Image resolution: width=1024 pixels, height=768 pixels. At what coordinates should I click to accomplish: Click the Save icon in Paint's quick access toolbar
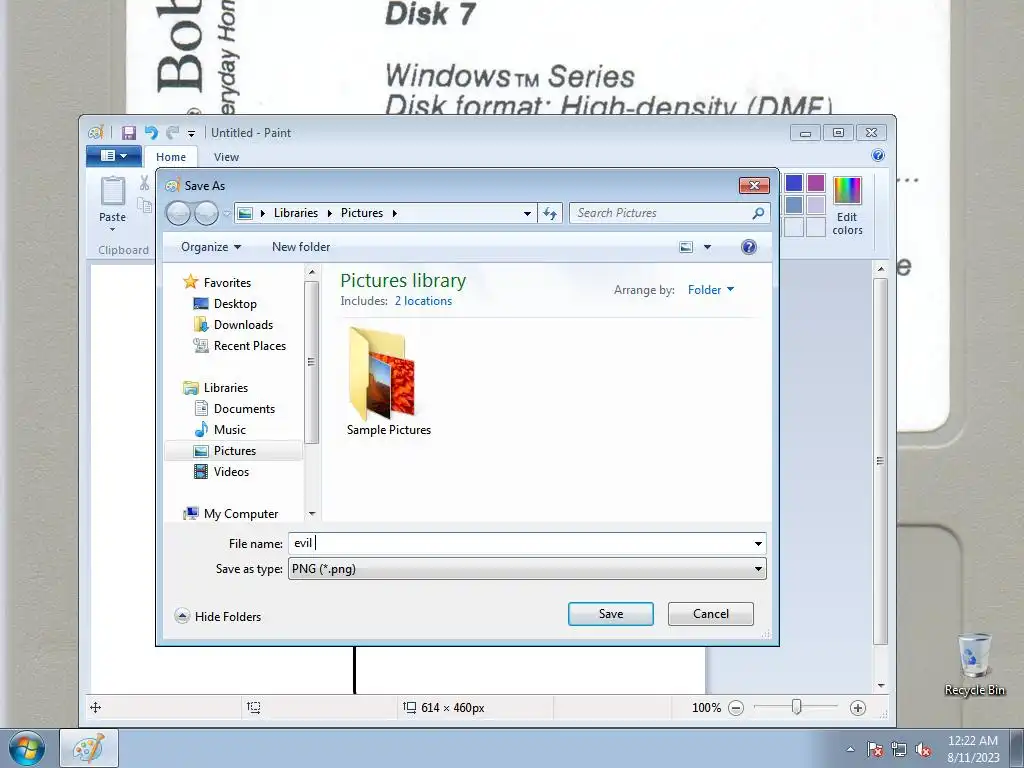coord(129,133)
